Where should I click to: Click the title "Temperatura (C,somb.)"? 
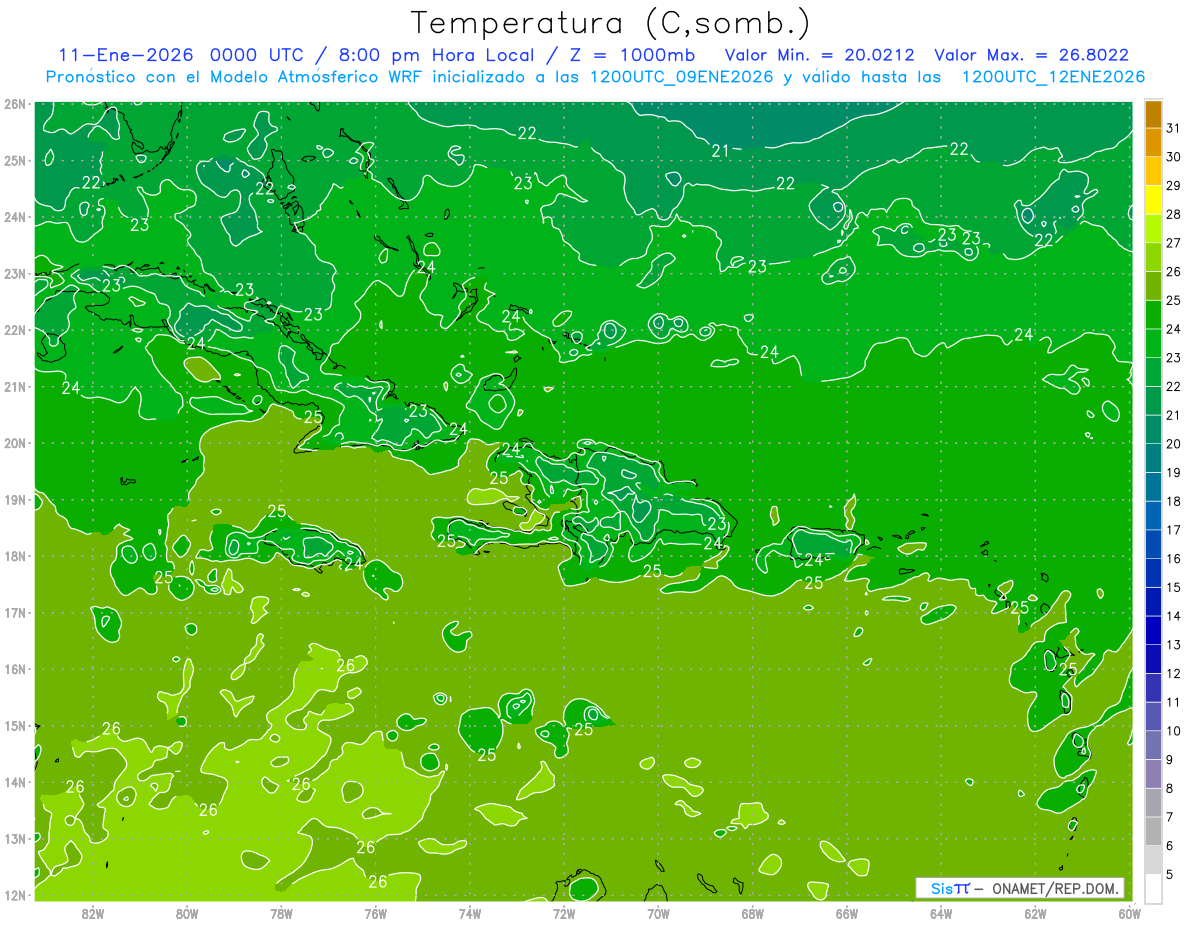click(611, 23)
